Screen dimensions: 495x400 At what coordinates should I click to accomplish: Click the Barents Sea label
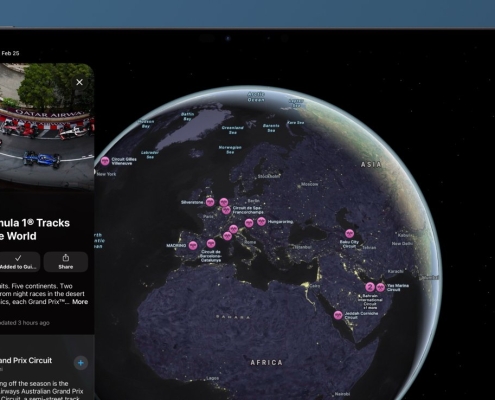[x=271, y=128]
